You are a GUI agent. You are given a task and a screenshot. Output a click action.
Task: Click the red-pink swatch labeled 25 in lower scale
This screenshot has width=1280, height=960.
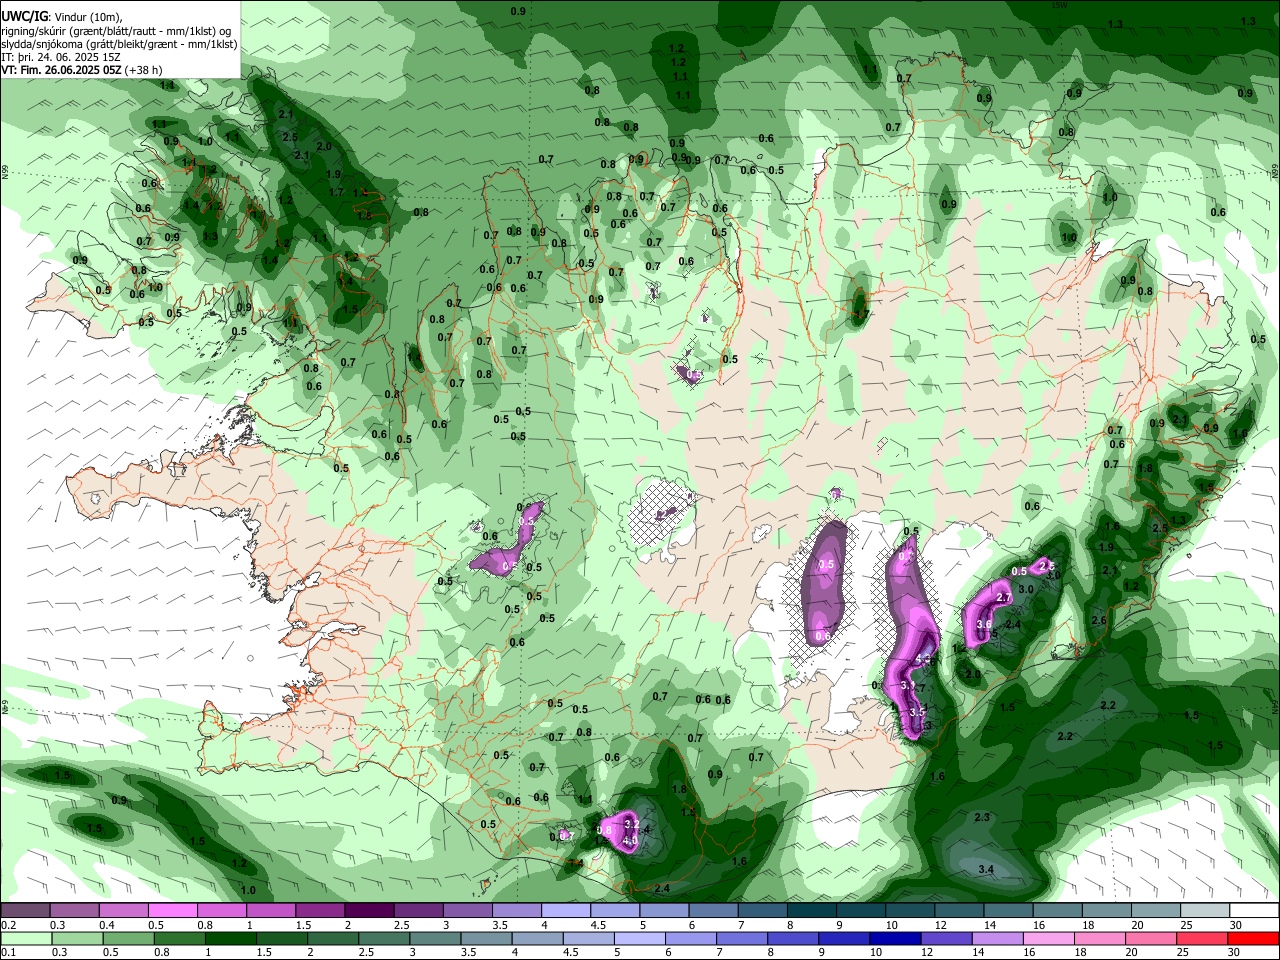1201,938
